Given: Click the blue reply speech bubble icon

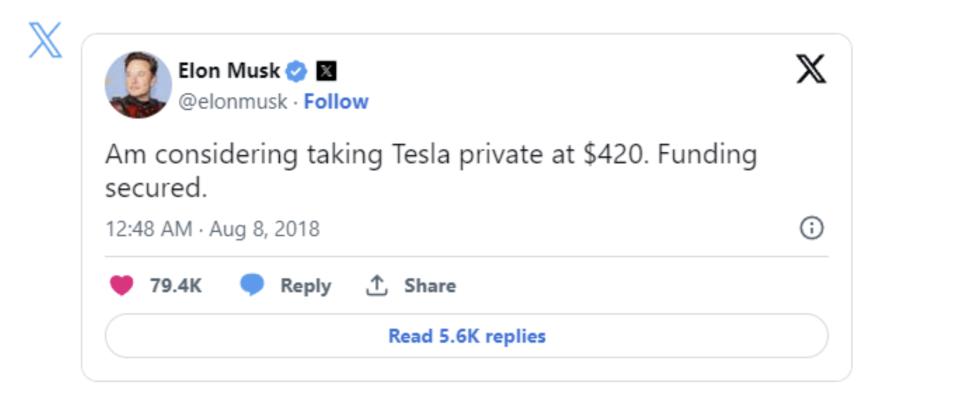Looking at the screenshot, I should tap(253, 286).
